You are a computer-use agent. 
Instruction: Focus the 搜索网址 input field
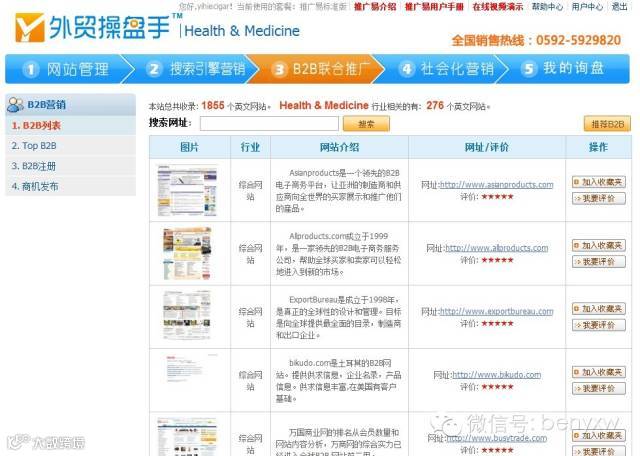point(269,123)
